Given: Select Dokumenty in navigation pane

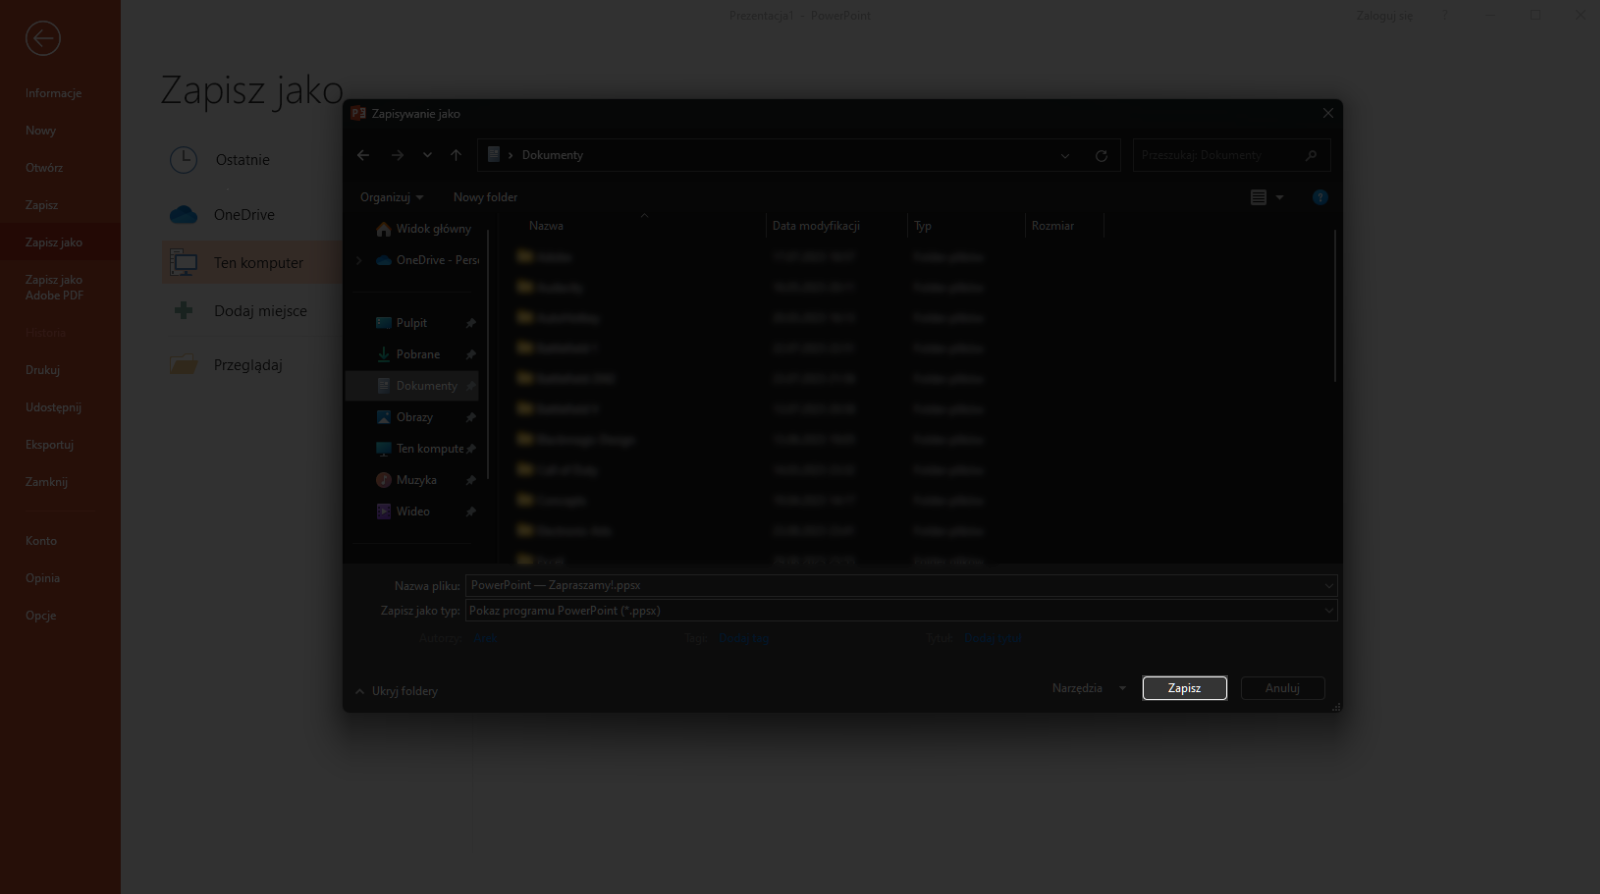Looking at the screenshot, I should pos(412,386).
